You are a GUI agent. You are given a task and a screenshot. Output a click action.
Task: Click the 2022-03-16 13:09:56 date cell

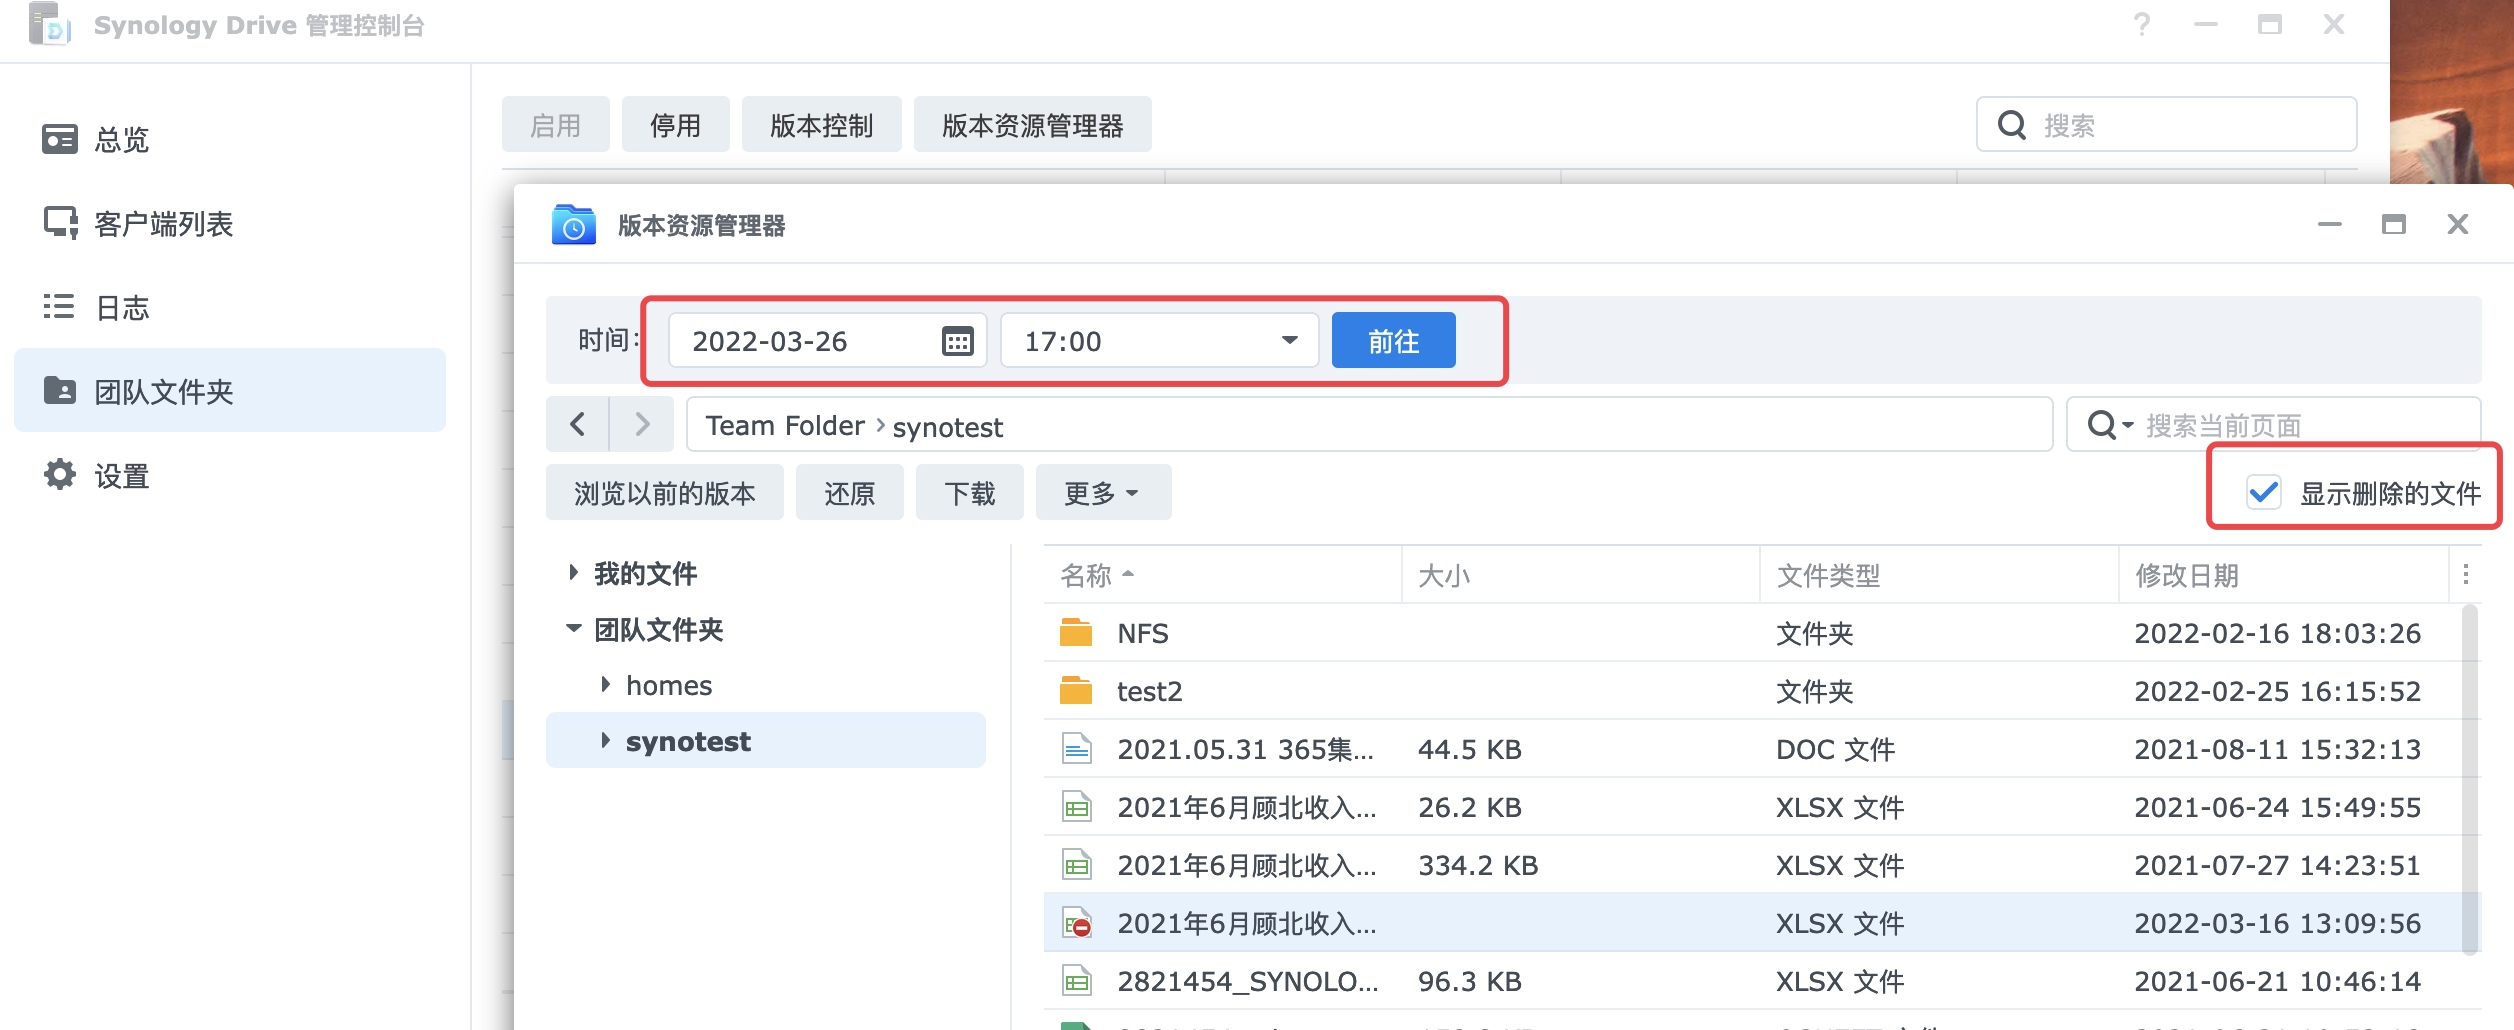click(2277, 923)
